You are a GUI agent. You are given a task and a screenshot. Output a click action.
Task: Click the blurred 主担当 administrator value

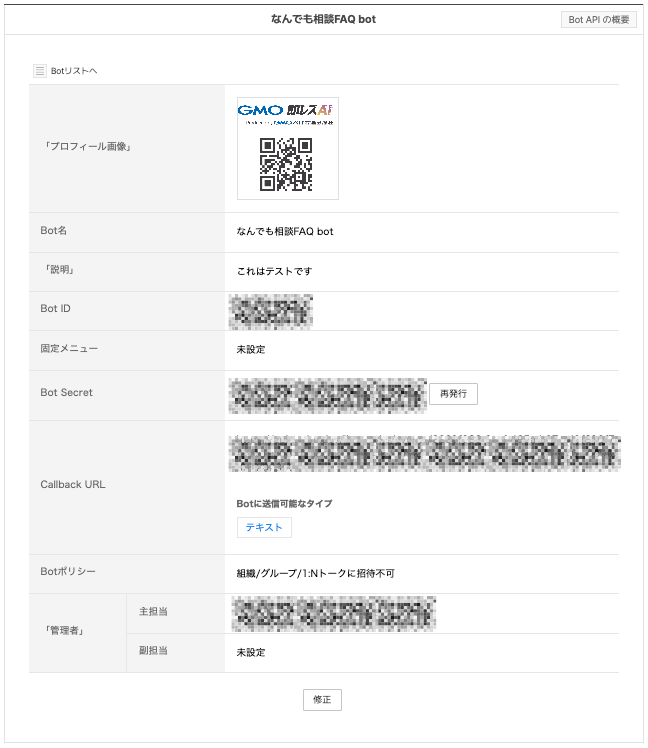pos(334,613)
